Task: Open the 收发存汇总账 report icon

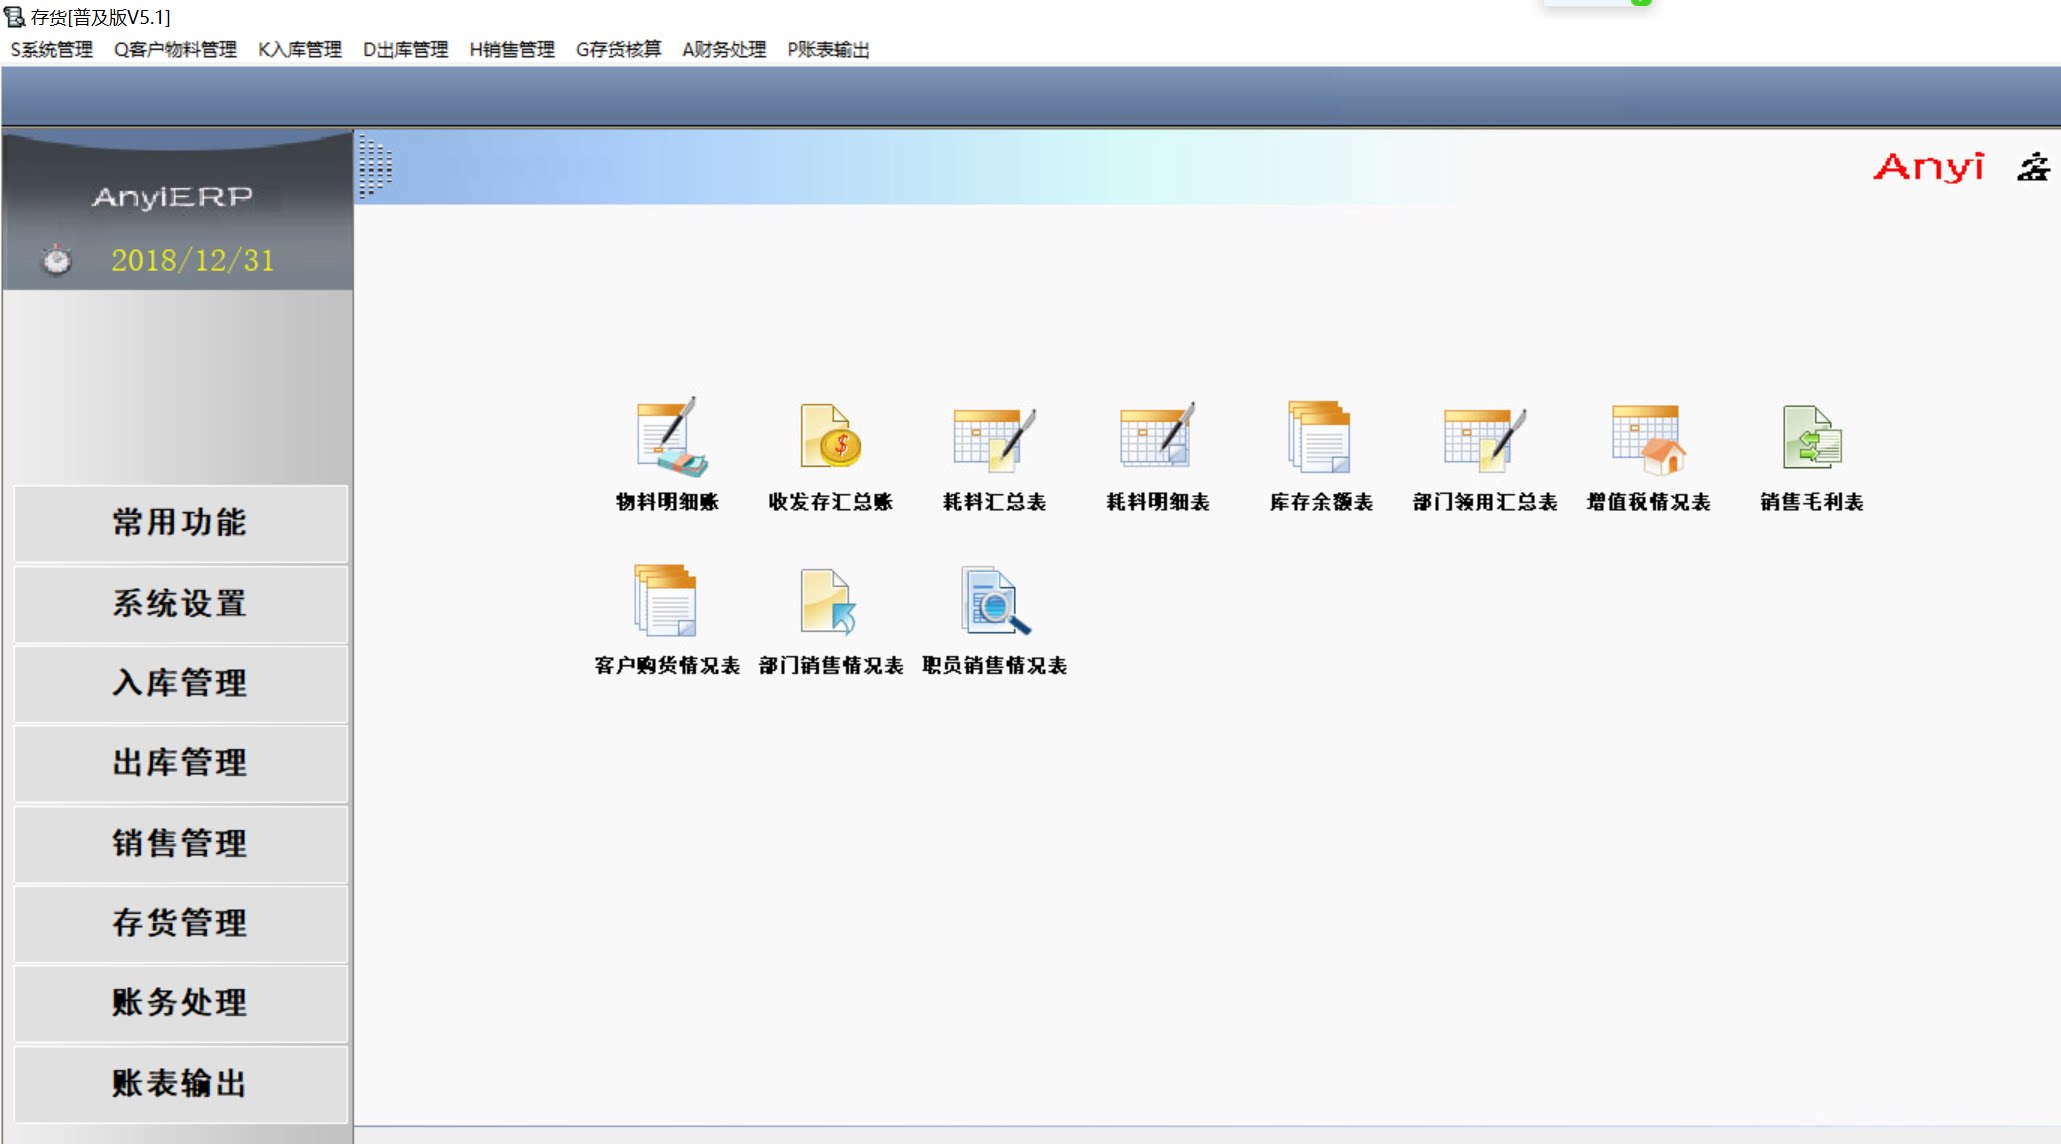Action: click(x=830, y=438)
